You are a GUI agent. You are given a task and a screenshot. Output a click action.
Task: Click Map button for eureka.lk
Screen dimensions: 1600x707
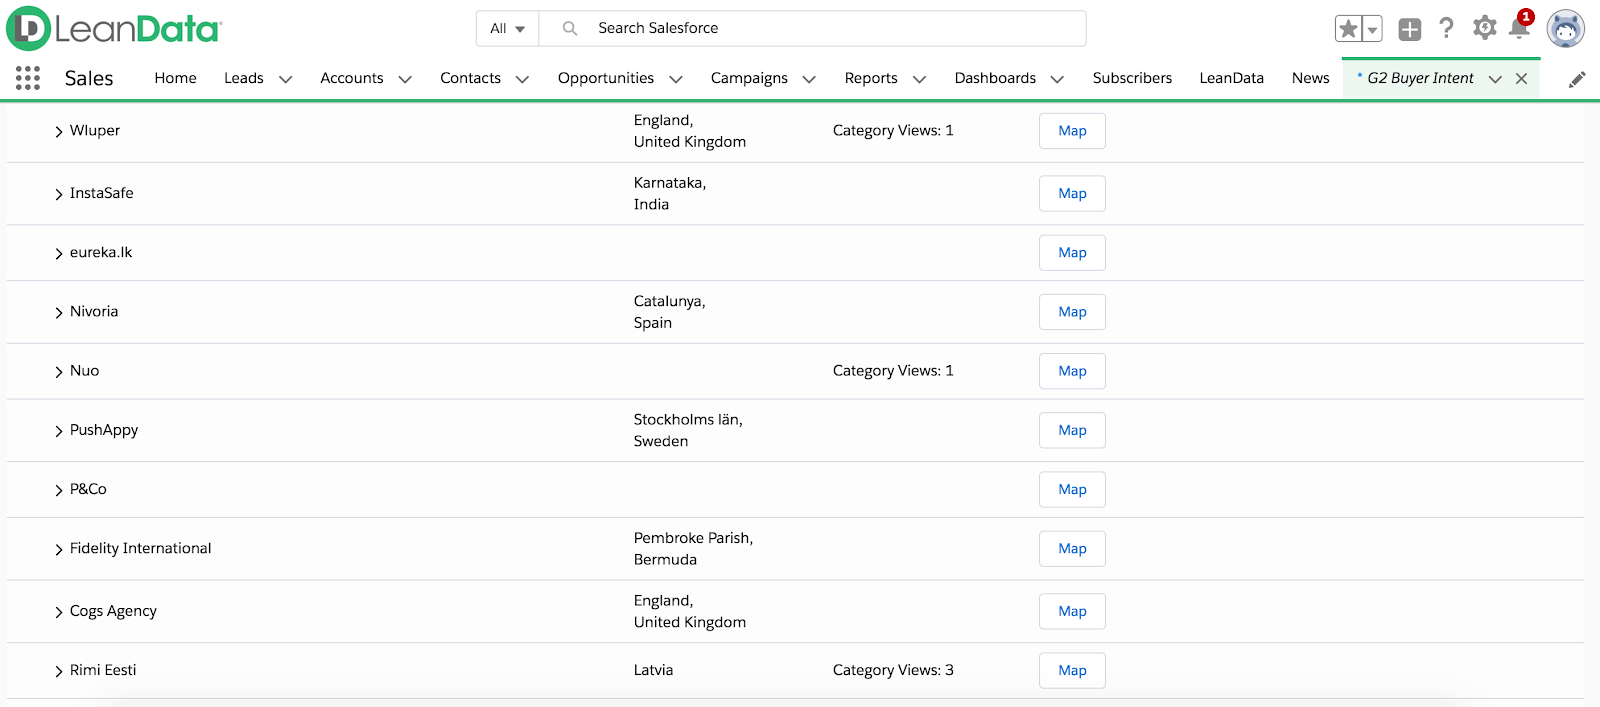[1072, 252]
